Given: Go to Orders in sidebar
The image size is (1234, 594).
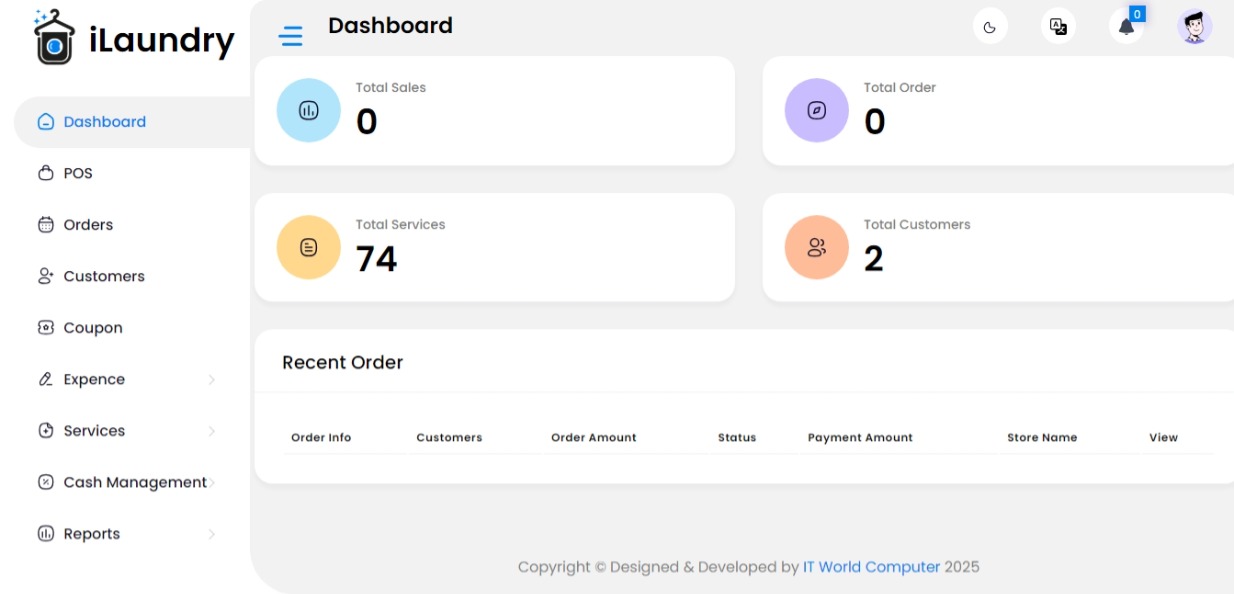Looking at the screenshot, I should (x=88, y=225).
